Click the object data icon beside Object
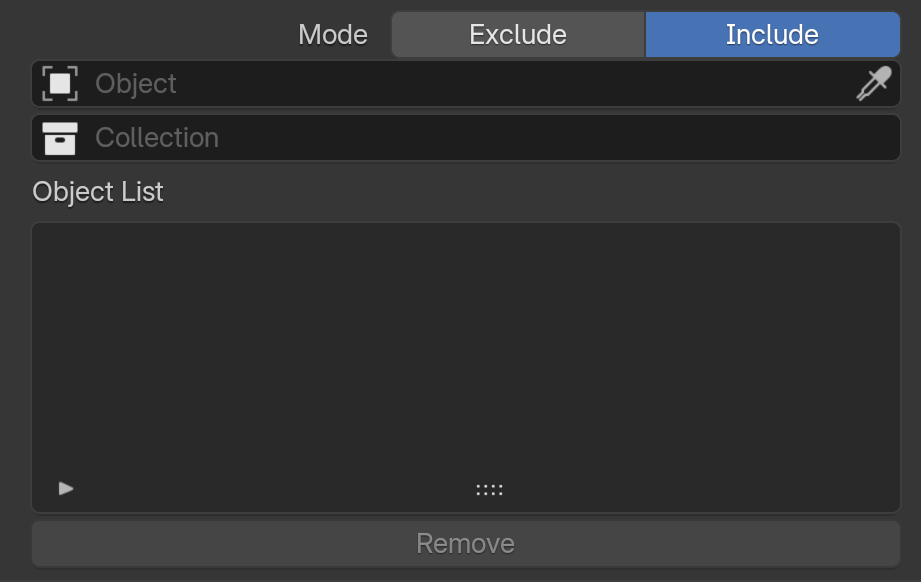The image size is (921, 582). (60, 83)
